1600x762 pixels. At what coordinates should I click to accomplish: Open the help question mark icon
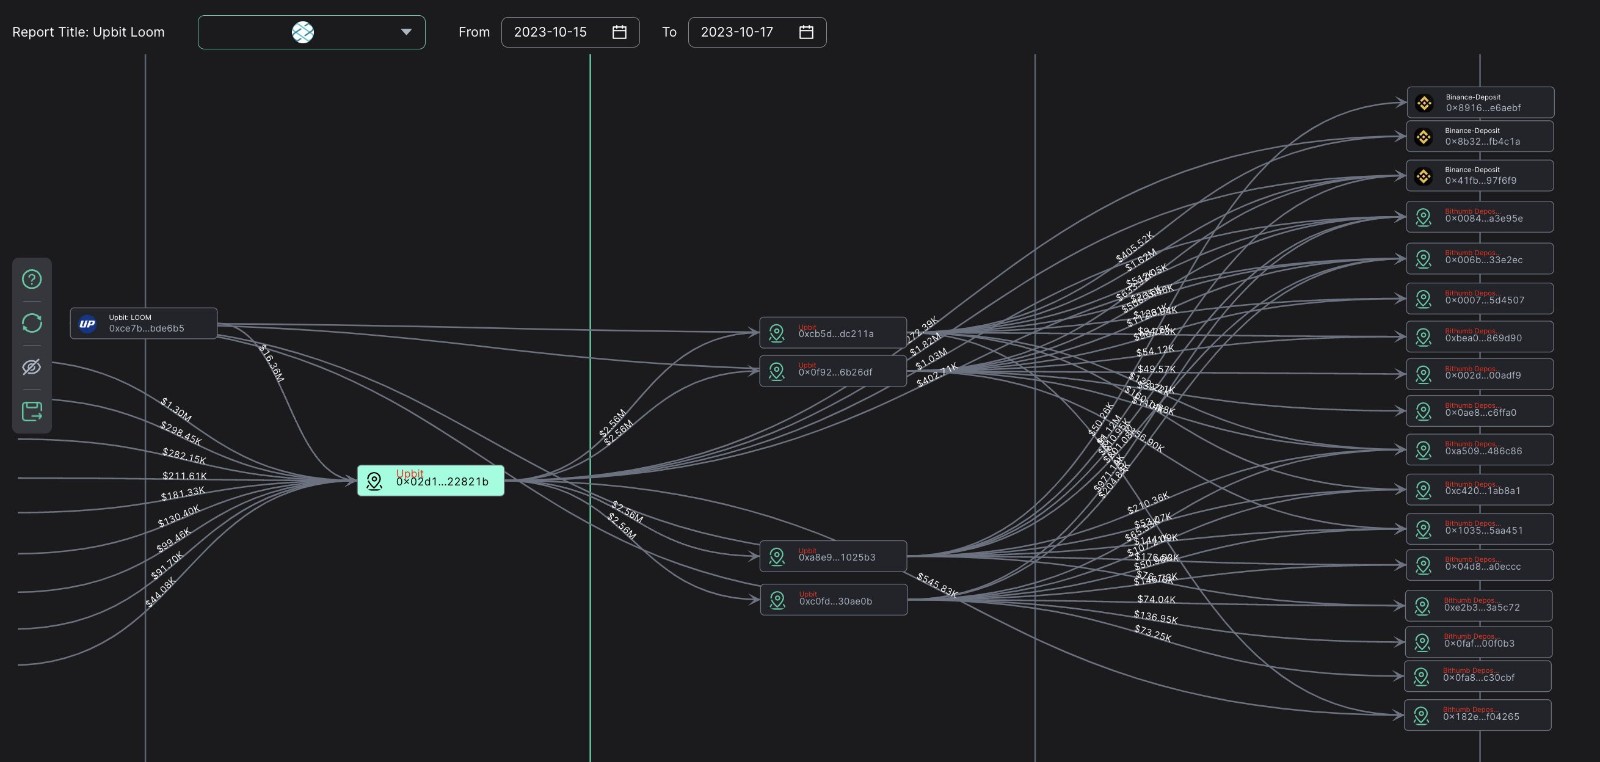point(32,279)
